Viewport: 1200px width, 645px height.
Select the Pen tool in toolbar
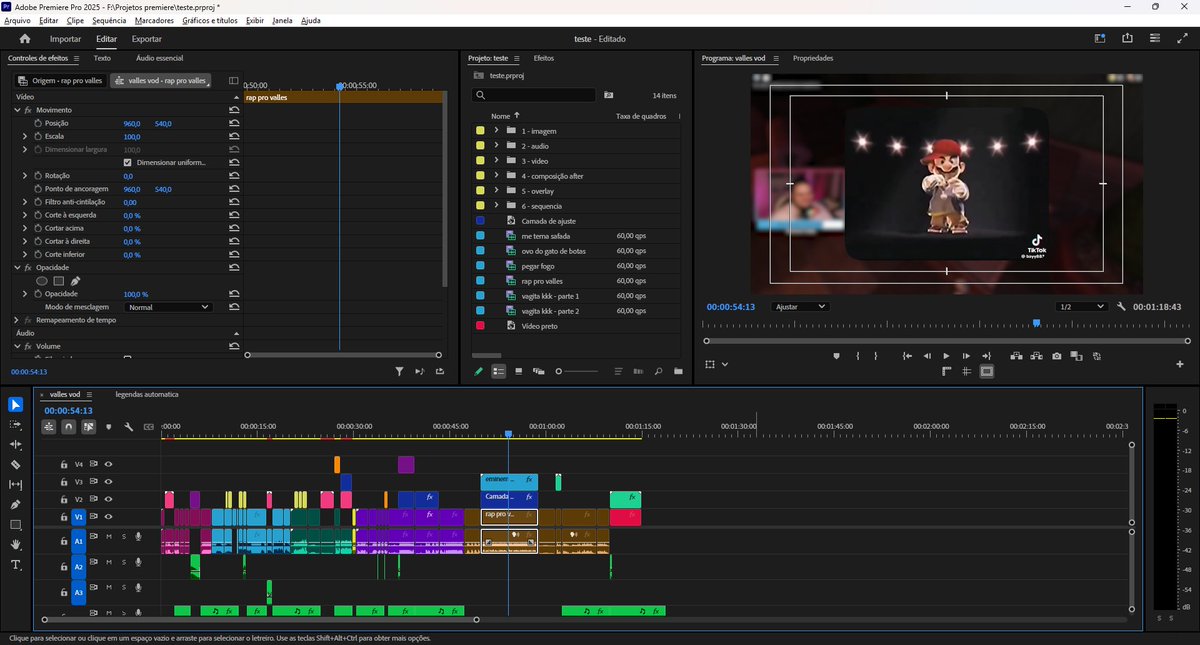(x=16, y=505)
